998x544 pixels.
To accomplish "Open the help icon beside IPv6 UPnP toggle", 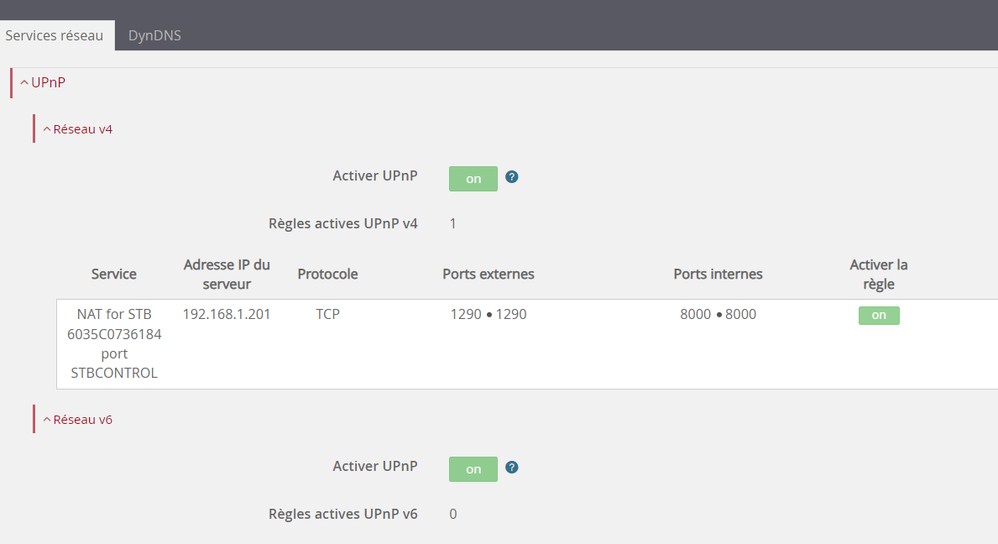I will 512,467.
